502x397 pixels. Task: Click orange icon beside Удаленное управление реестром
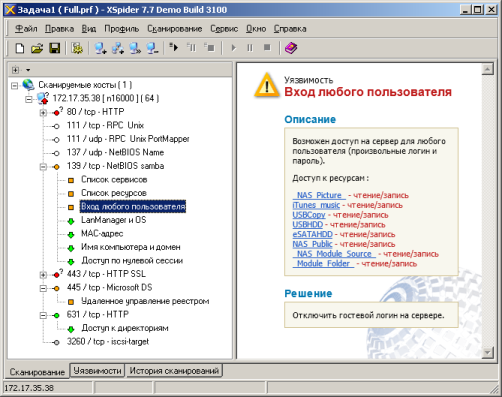point(71,302)
